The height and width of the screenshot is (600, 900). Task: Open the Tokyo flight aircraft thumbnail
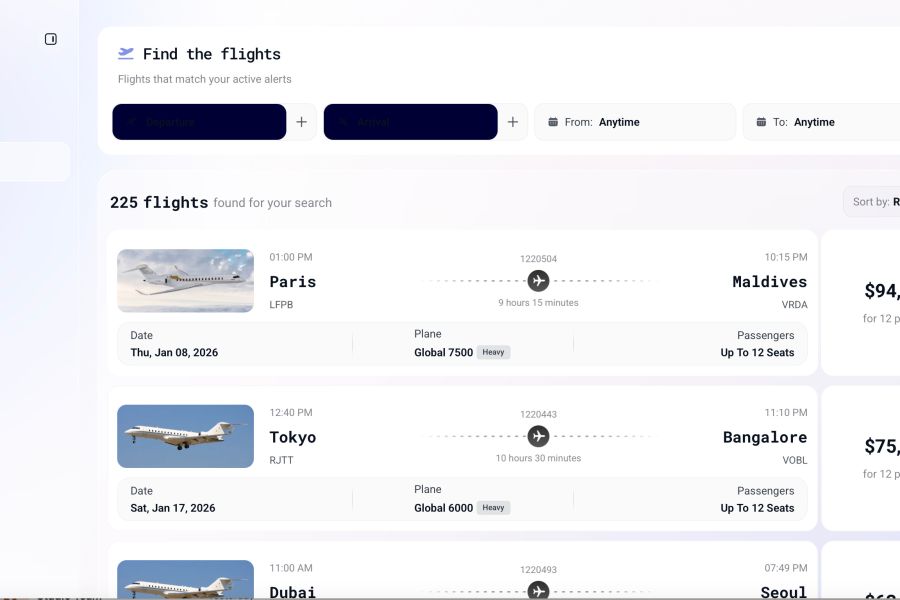coord(186,436)
